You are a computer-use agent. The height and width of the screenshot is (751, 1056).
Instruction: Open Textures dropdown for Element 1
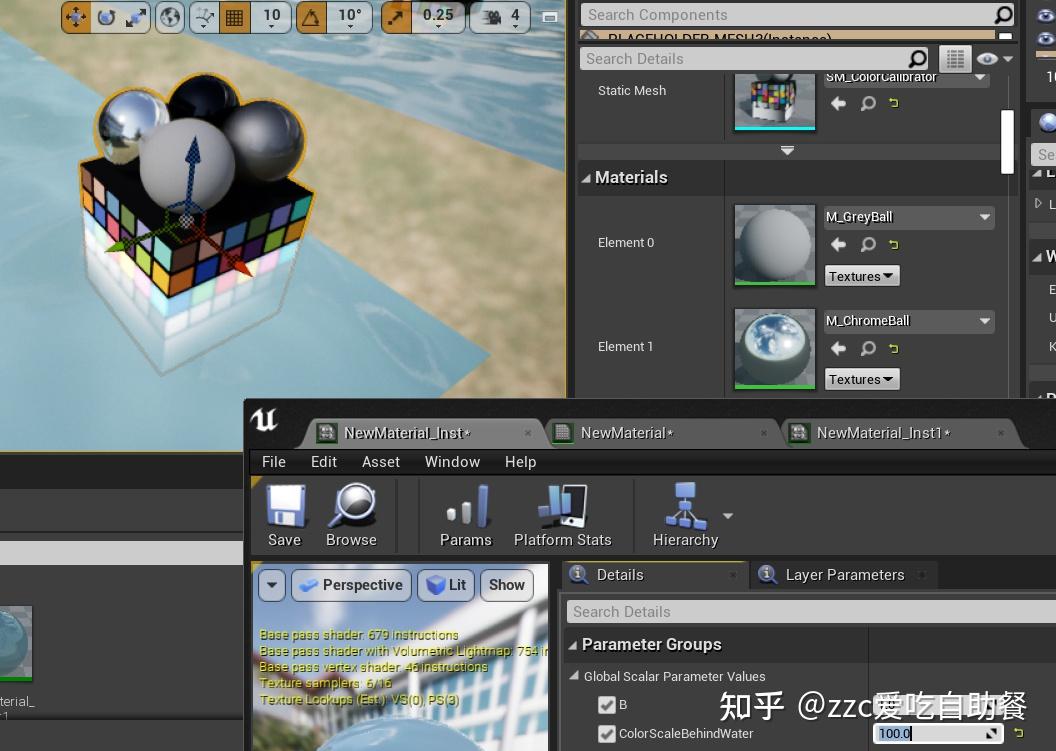click(x=861, y=379)
